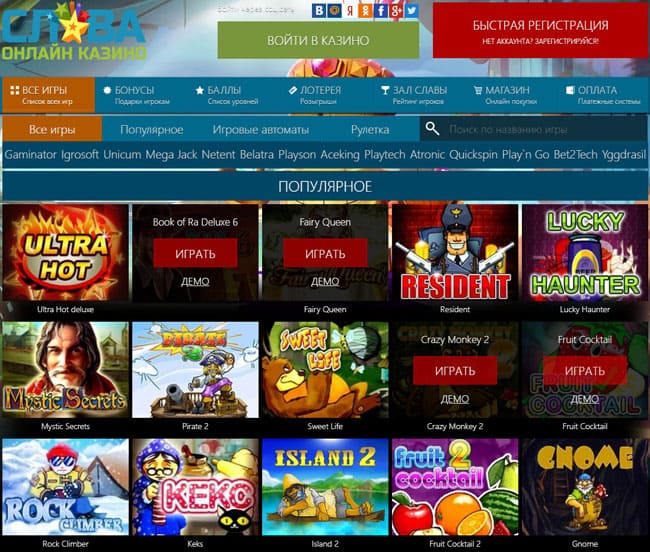This screenshot has width=650, height=552.
Task: Sign in with the VK icon
Action: pyautogui.click(x=319, y=10)
